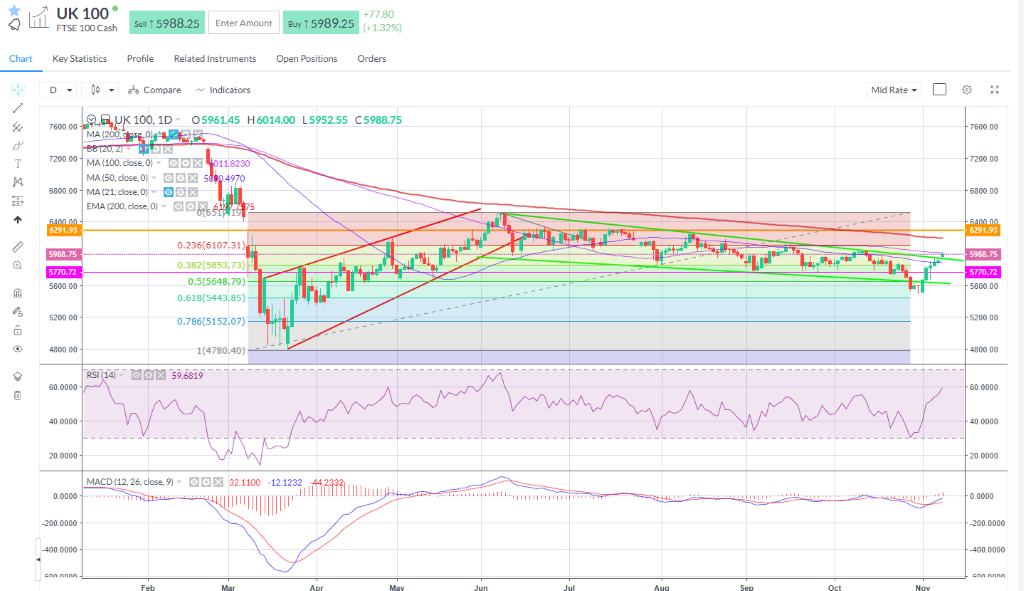
Task: Click the orange 6291.93 price label
Action: pos(63,231)
